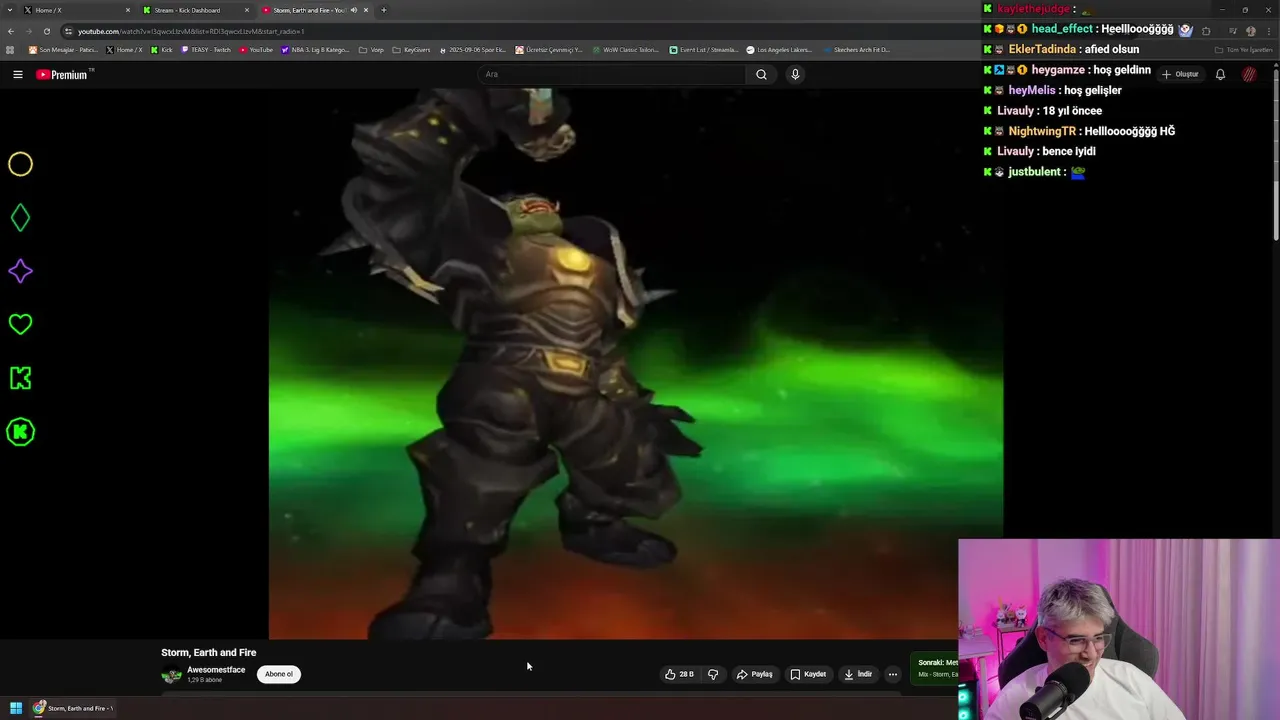Open the Home / X bookmark
The height and width of the screenshot is (720, 1280).
click(x=125, y=49)
